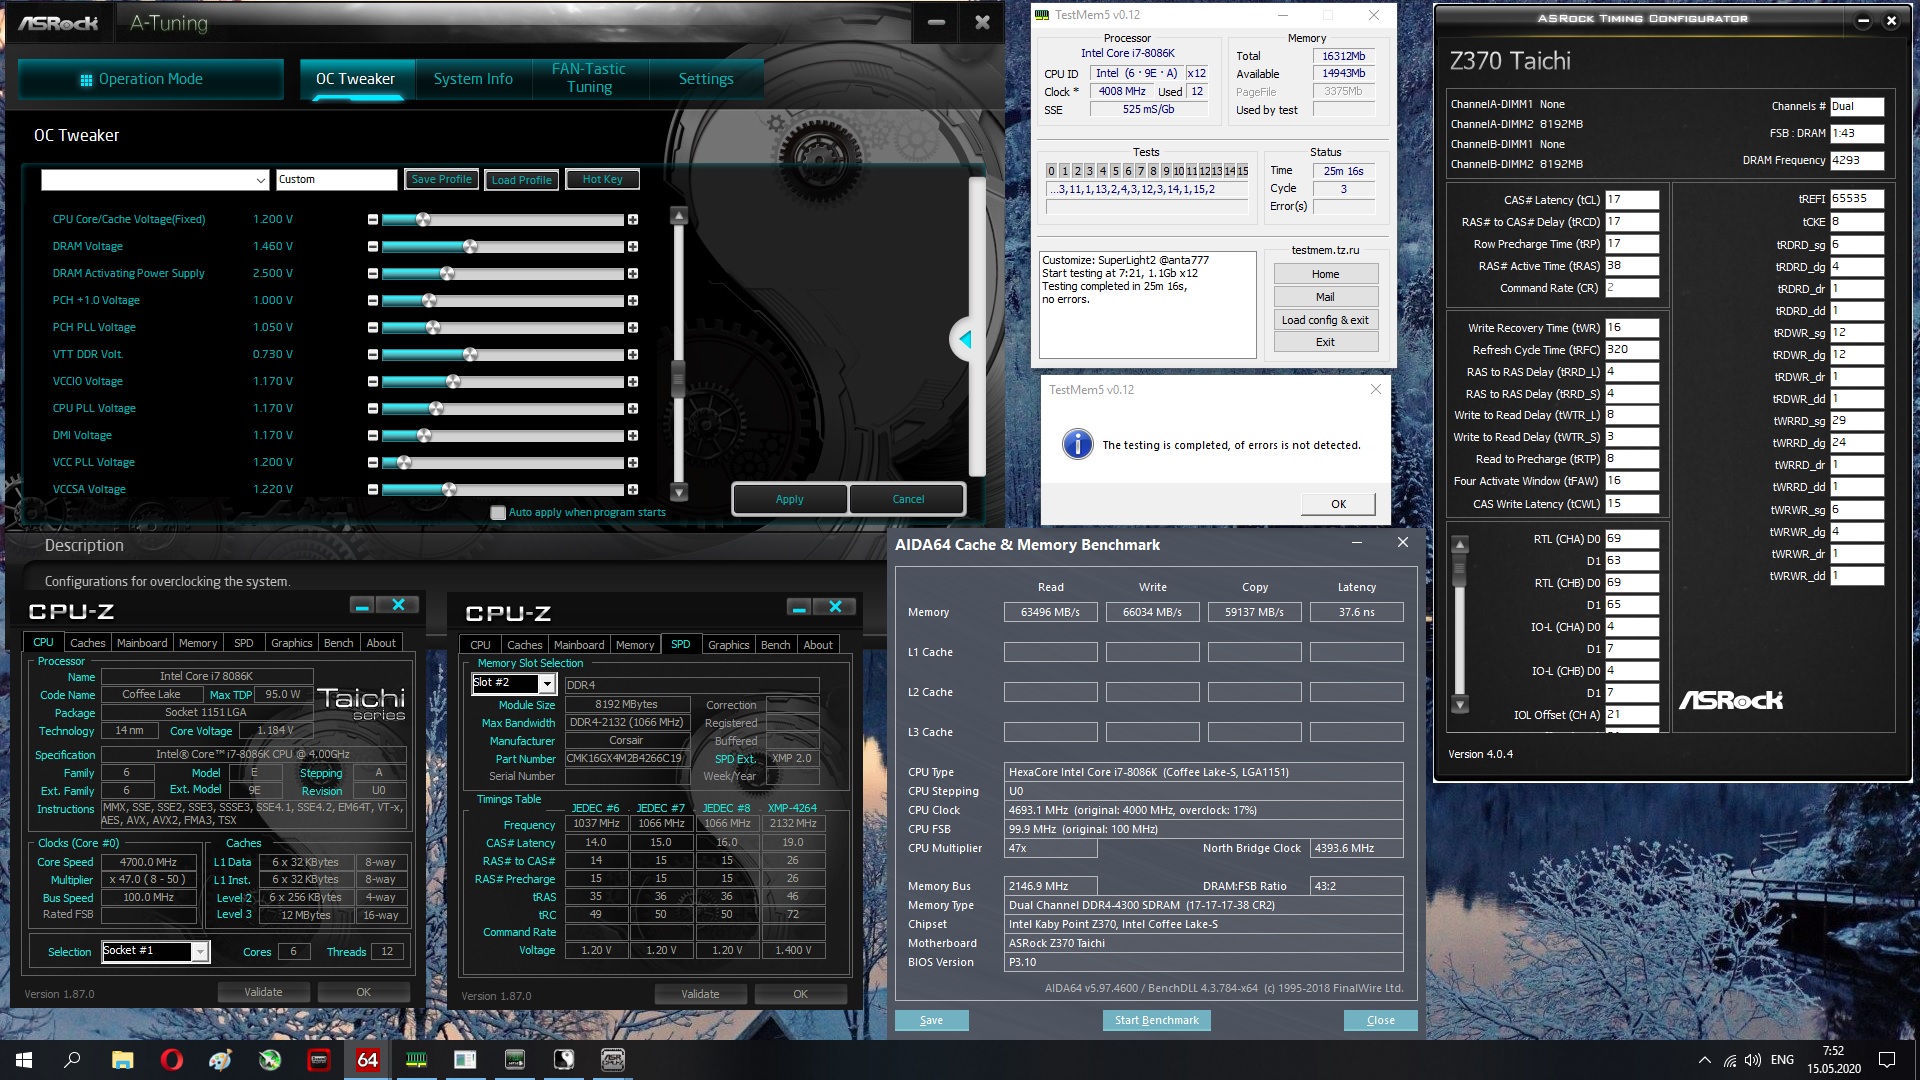Click the AIDA64 taskbar icon
The width and height of the screenshot is (1920, 1080).
368,1060
